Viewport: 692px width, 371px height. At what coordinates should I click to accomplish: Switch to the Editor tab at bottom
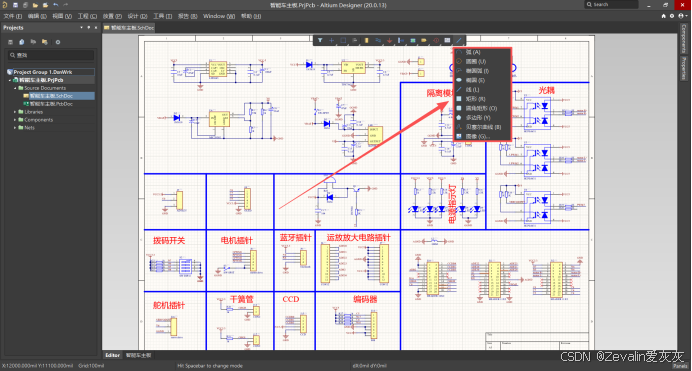112,355
